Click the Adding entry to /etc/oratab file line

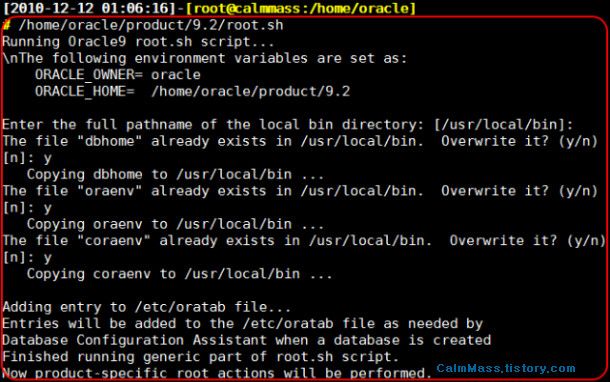tap(147, 307)
